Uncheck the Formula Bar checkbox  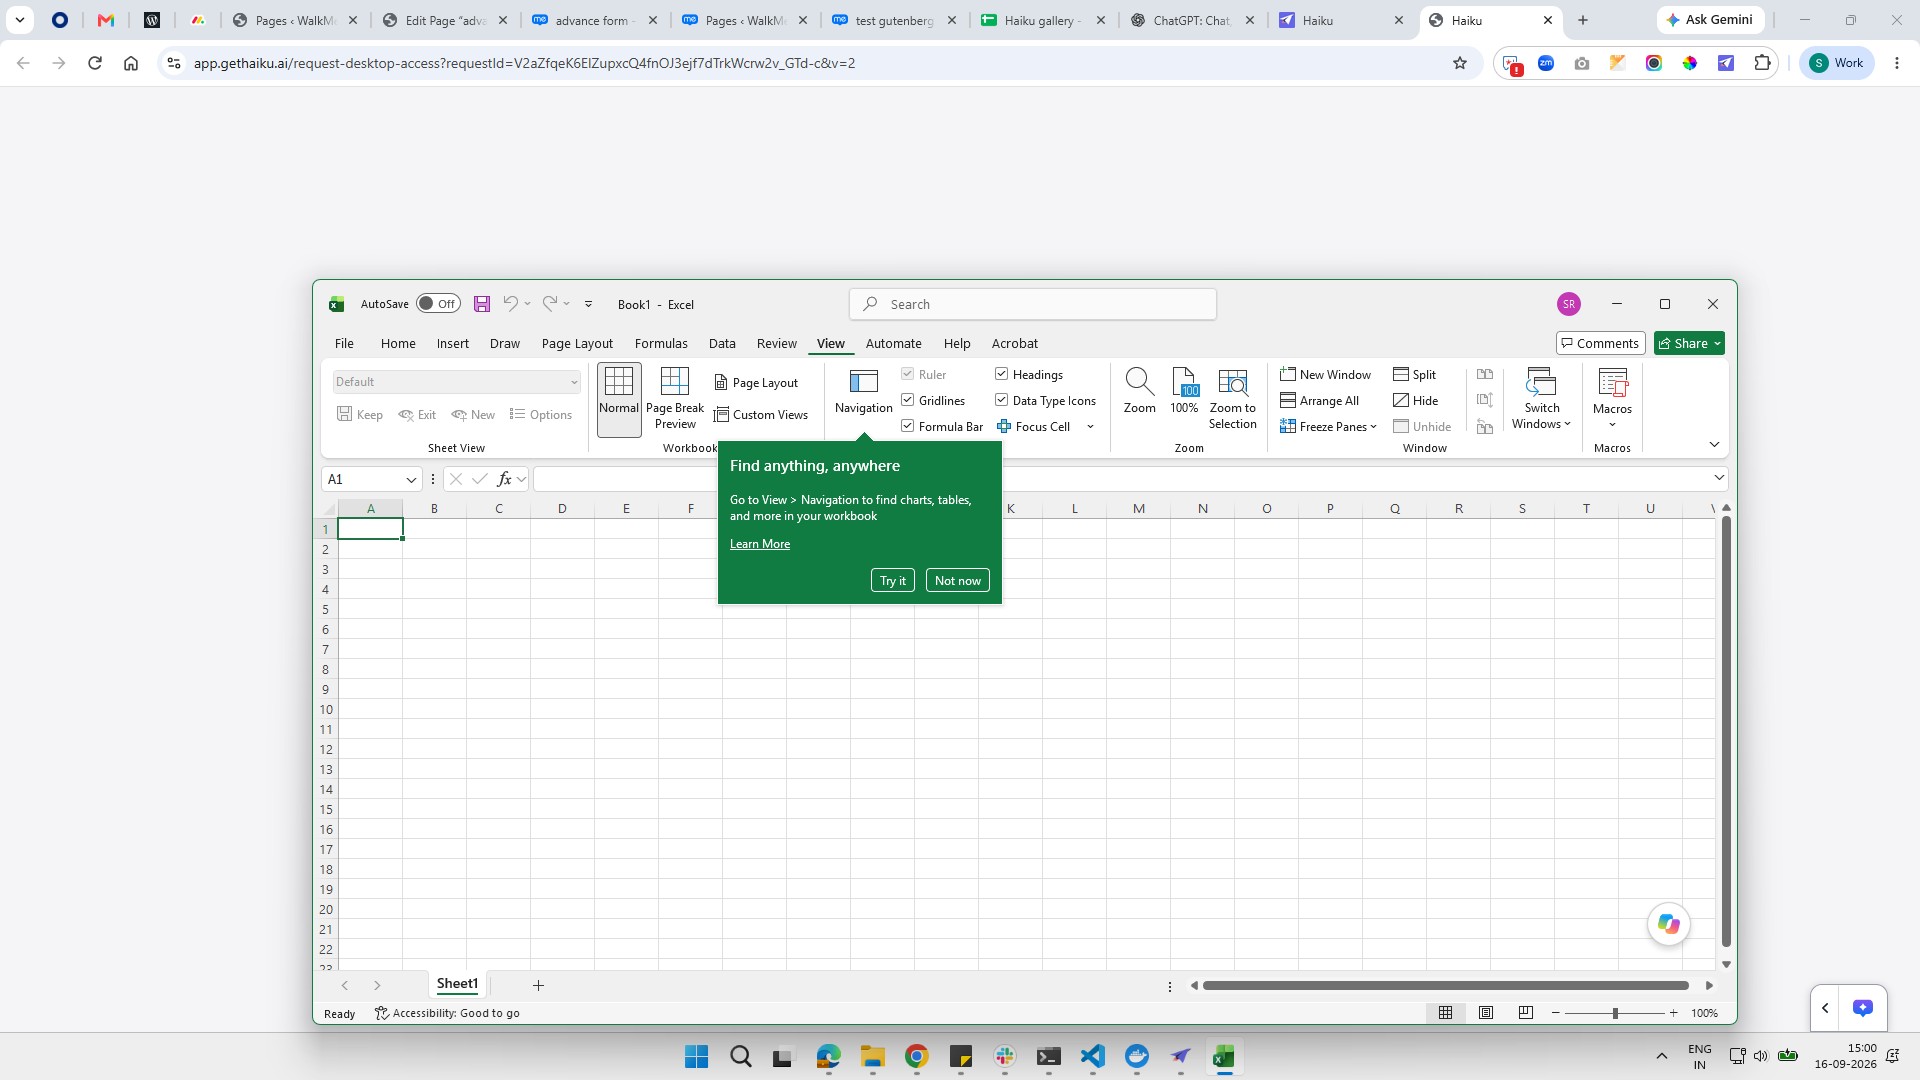pos(908,426)
